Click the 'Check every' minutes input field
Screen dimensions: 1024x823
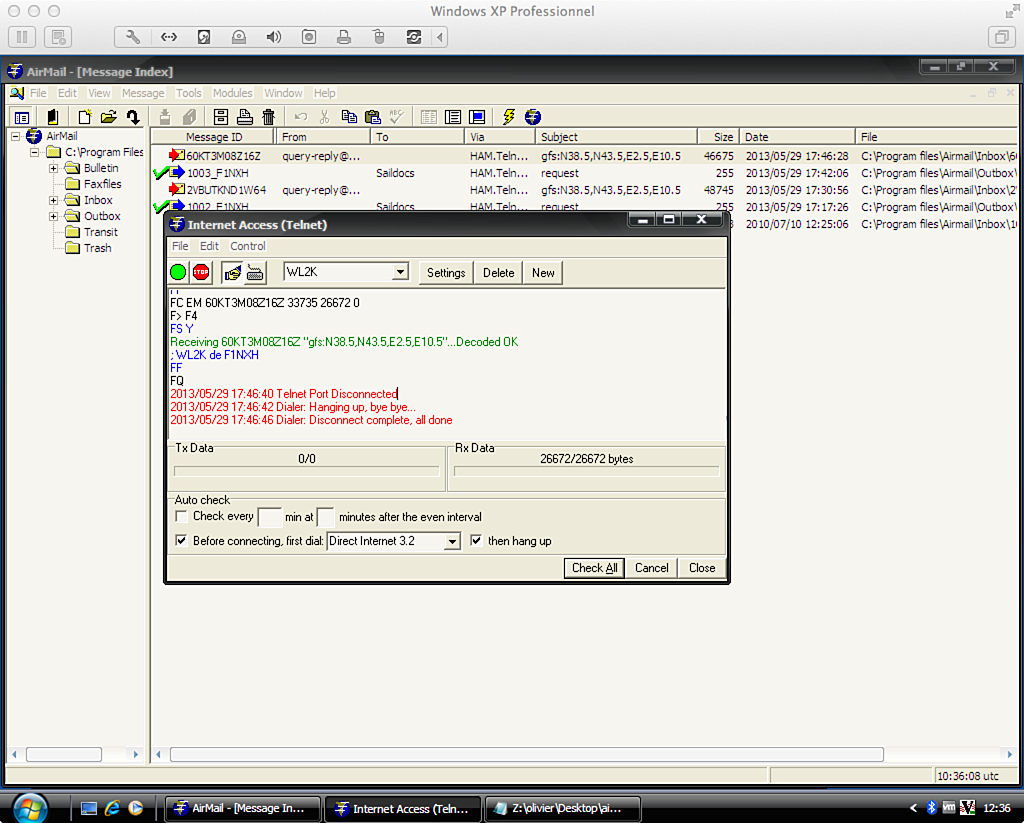point(270,517)
